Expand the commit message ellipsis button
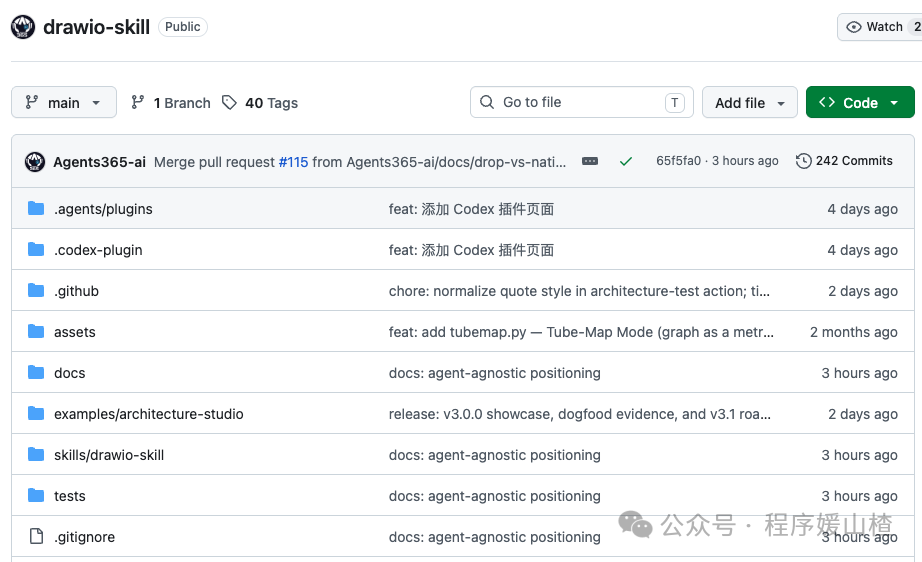This screenshot has width=922, height=562. click(590, 161)
